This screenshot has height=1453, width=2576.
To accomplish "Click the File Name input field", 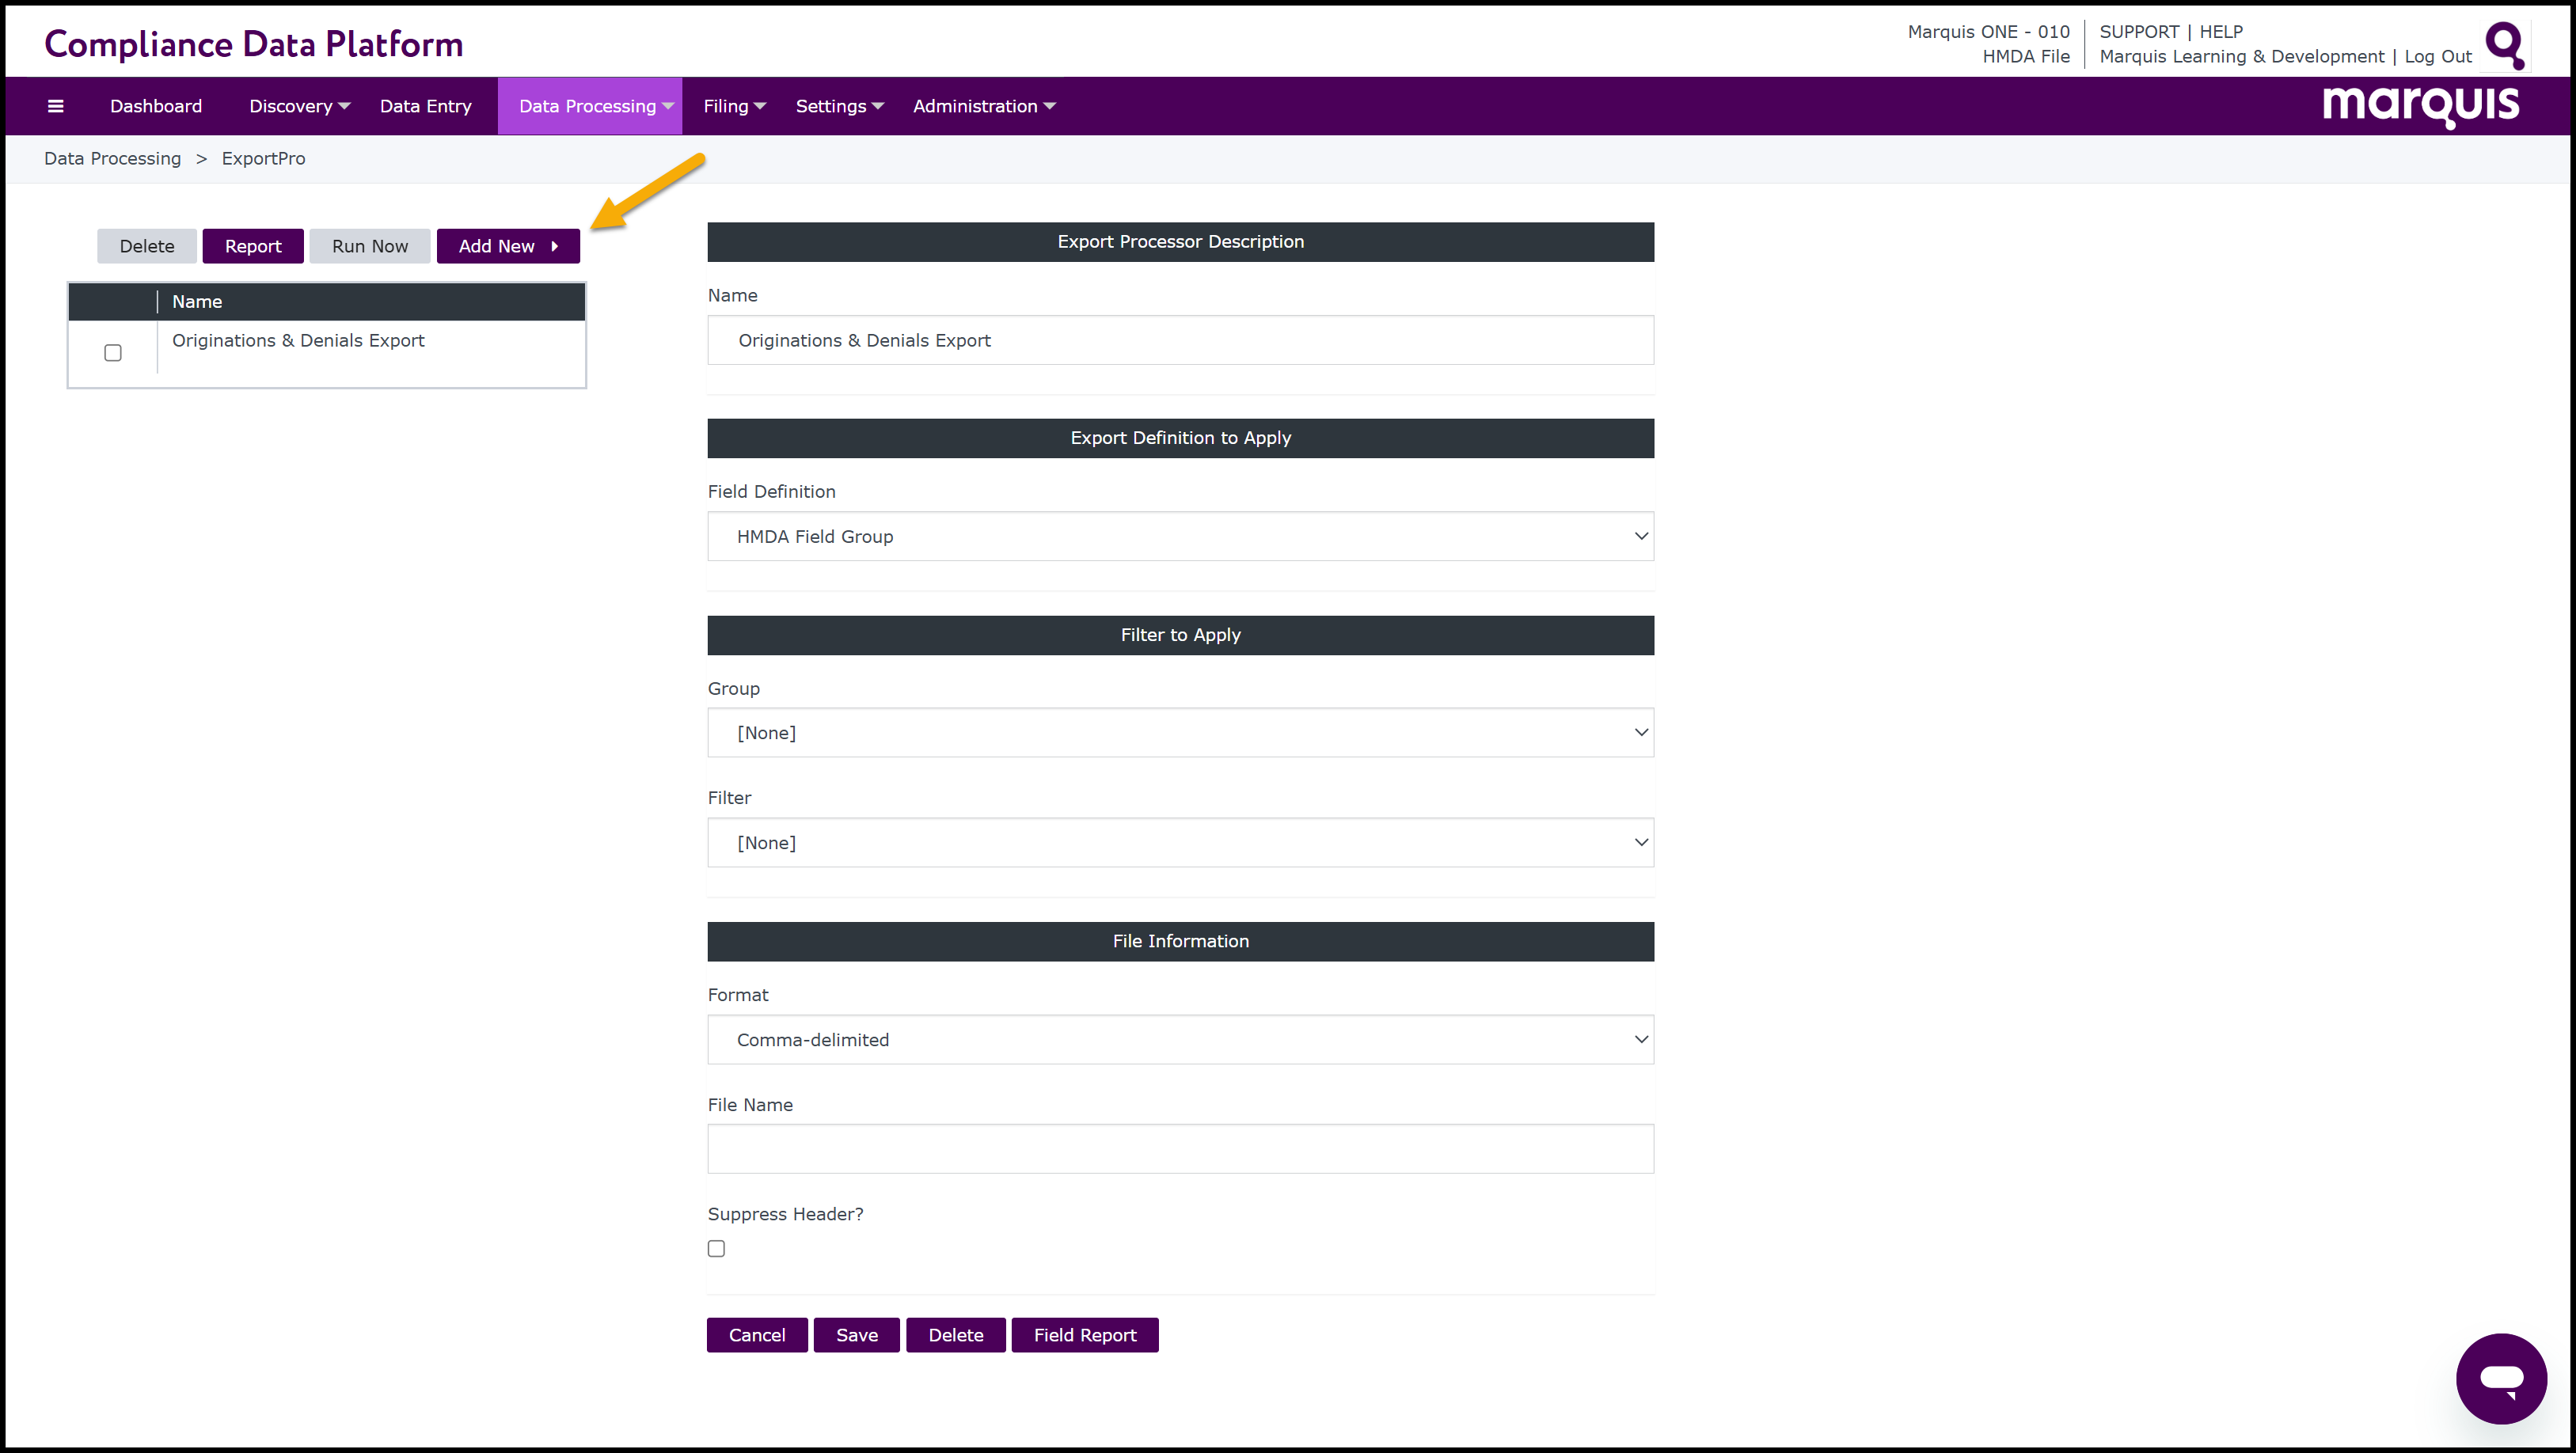I will [1180, 1149].
